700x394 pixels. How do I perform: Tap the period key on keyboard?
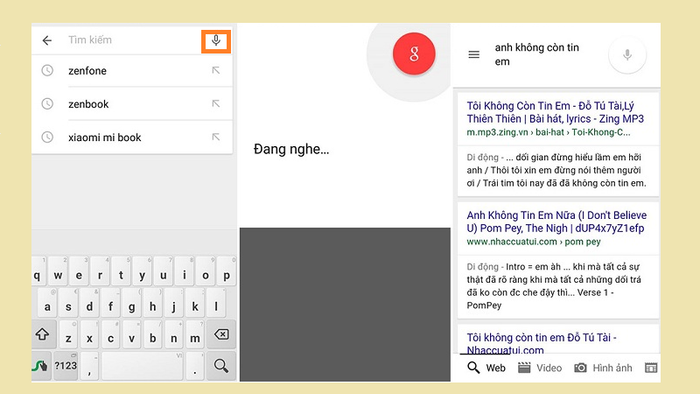coord(195,366)
